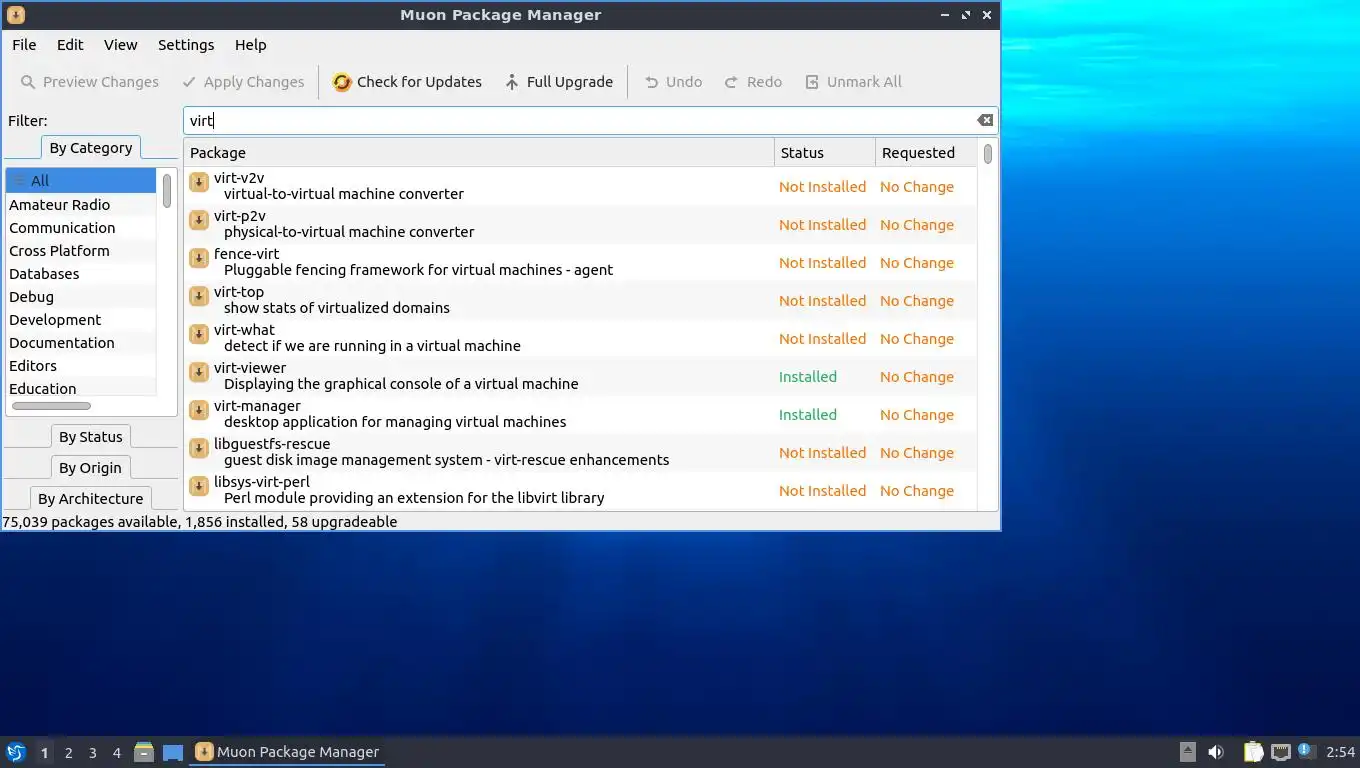The image size is (1360, 768).
Task: Click the clipboard tray icon
Action: tap(1253, 752)
